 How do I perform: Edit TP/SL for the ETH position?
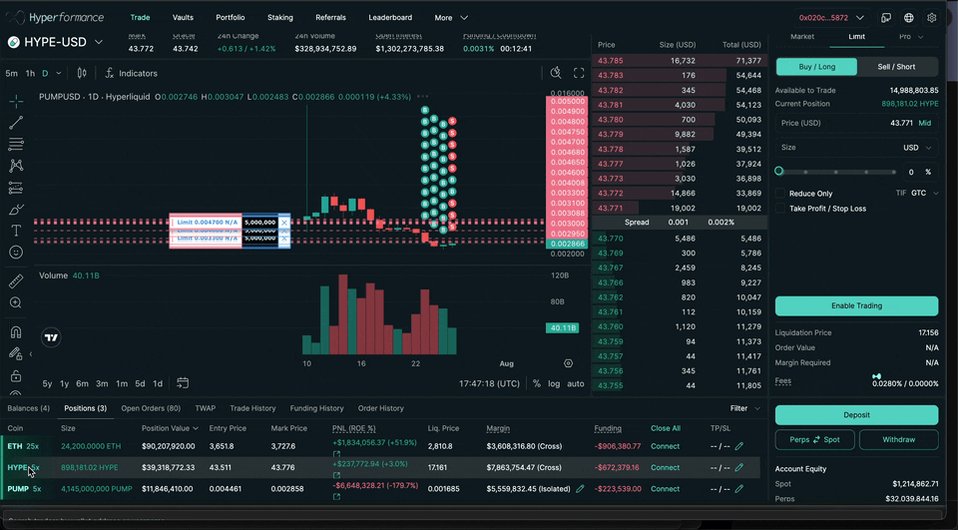coord(739,446)
